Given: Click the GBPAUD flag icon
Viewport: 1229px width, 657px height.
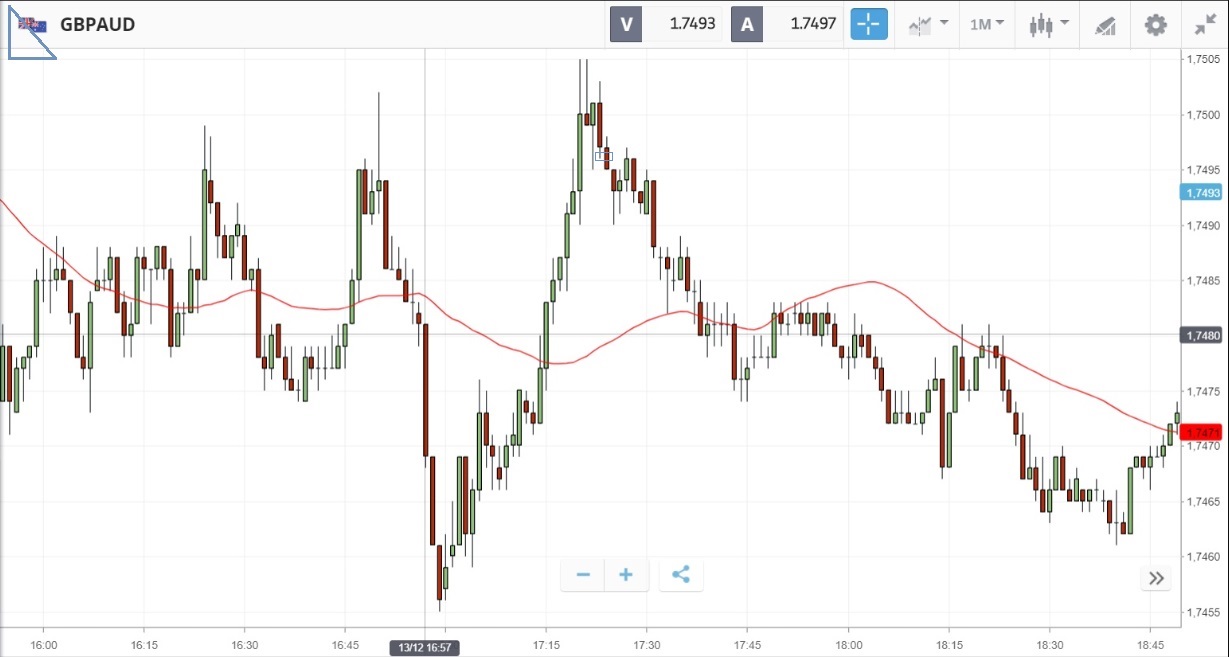Looking at the screenshot, I should tap(33, 24).
